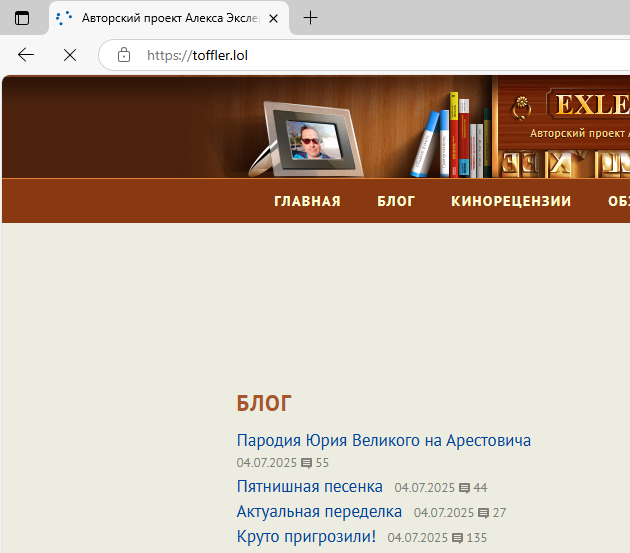This screenshot has height=553, width=630.
Task: Open the ГЛАВНАЯ menu item
Action: [x=307, y=201]
